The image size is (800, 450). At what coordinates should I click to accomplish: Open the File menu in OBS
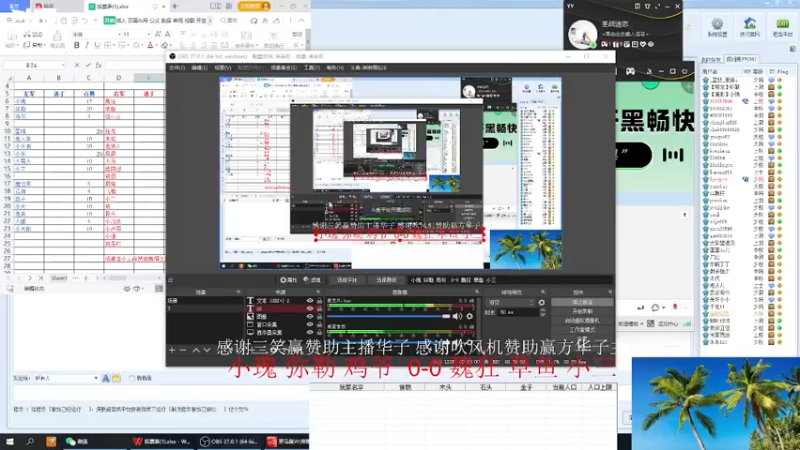(177, 68)
